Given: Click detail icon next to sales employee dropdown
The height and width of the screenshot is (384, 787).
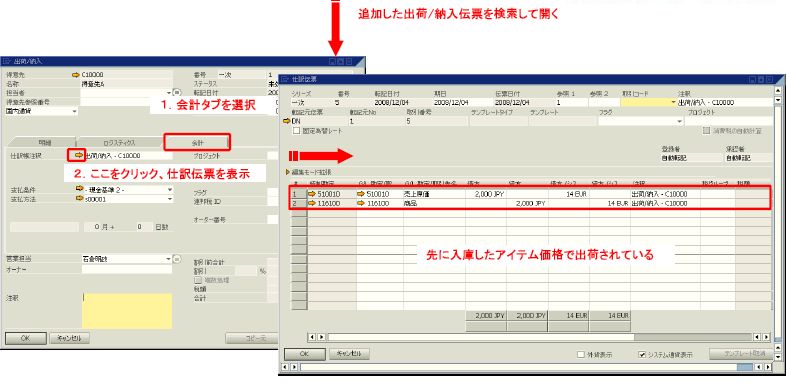Looking at the screenshot, I should point(177,259).
